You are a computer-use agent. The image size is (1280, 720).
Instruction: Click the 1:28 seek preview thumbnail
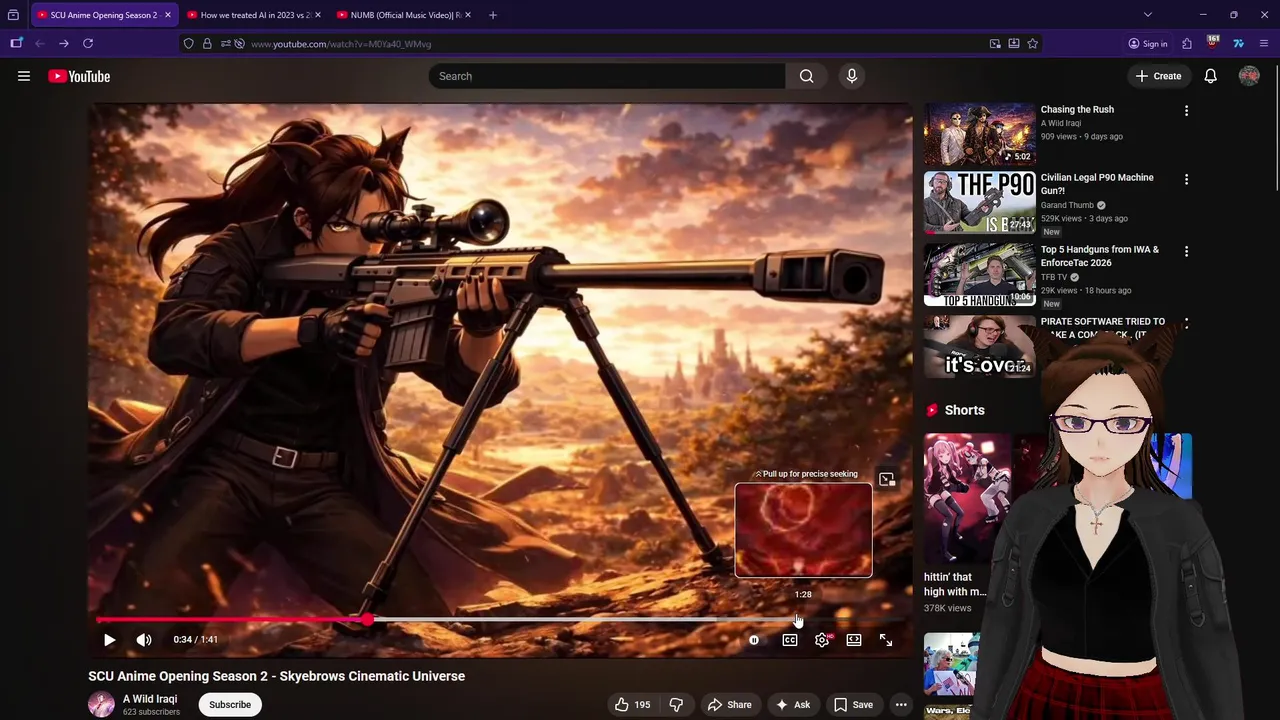tap(804, 531)
